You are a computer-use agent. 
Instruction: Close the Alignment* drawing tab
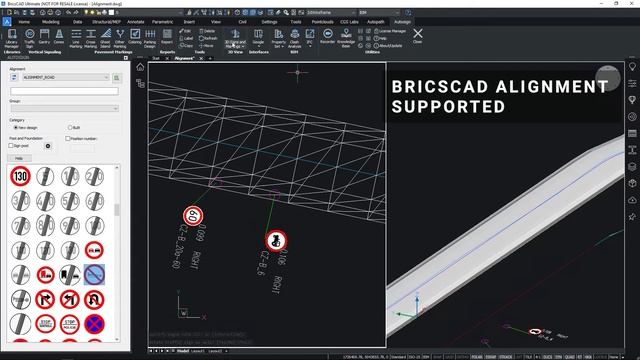click(201, 59)
